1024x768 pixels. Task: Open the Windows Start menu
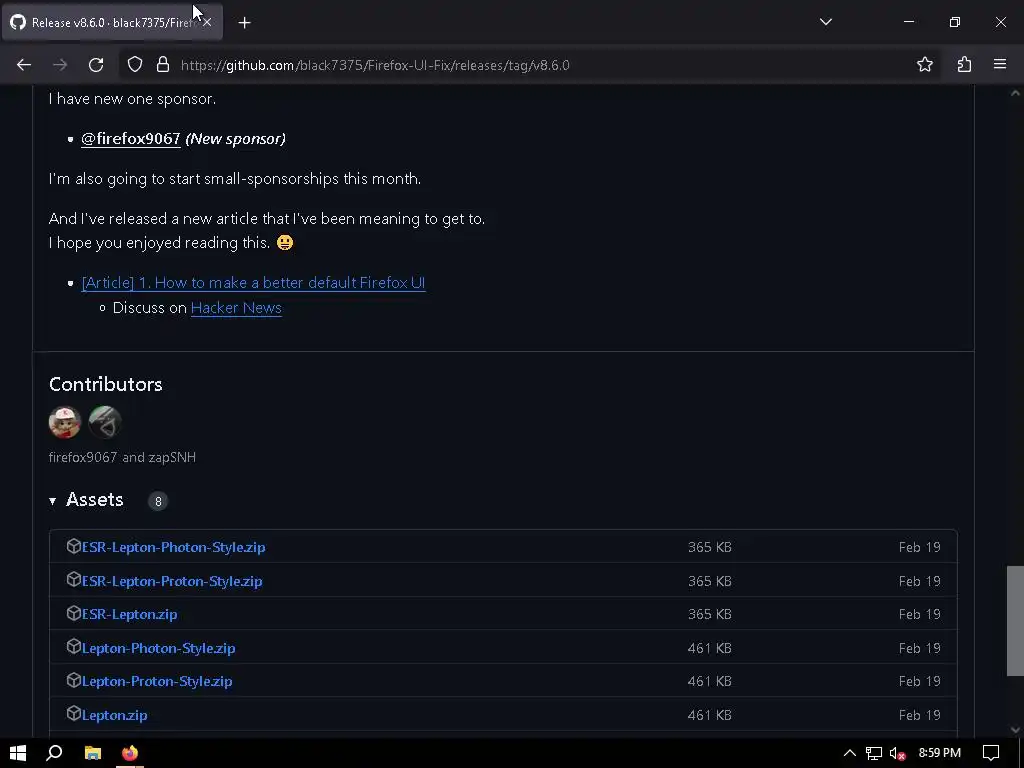18,753
